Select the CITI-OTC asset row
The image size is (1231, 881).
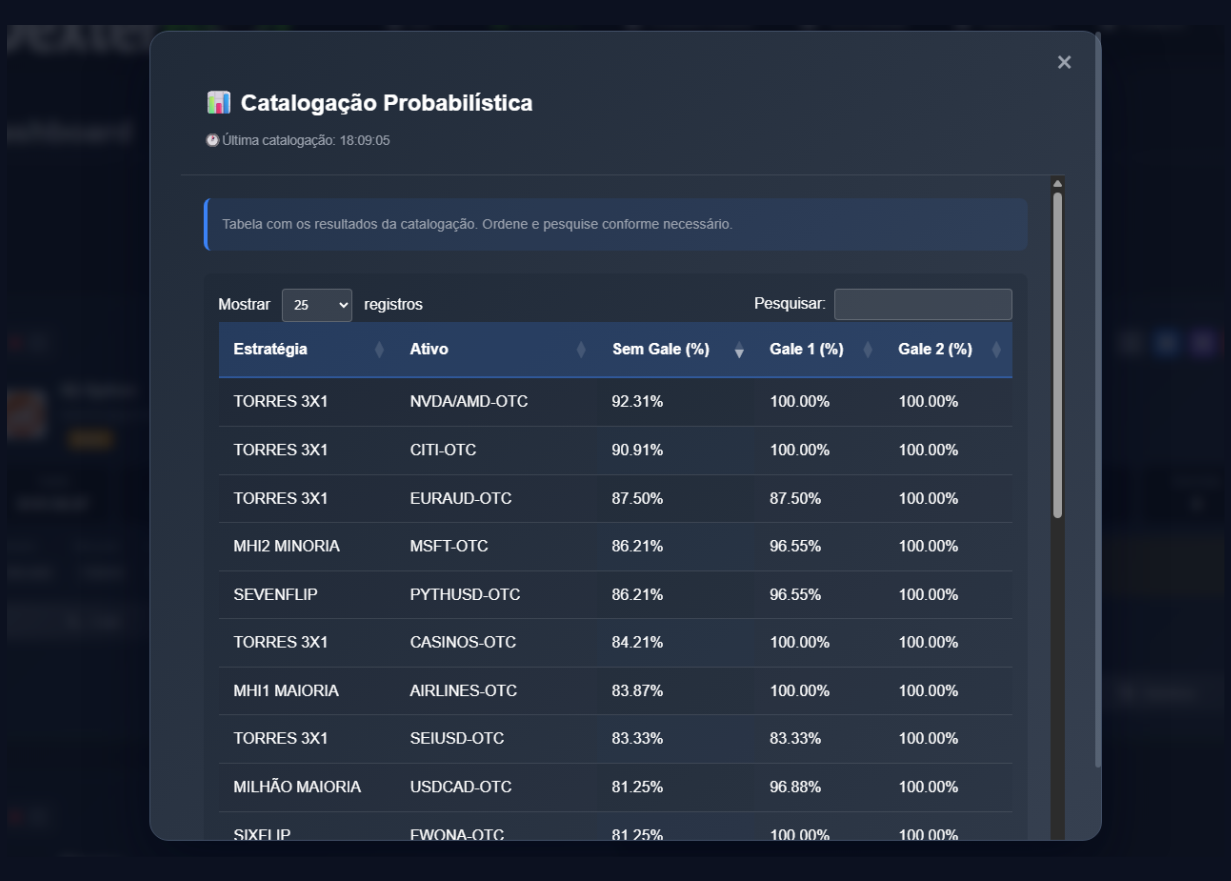click(443, 450)
